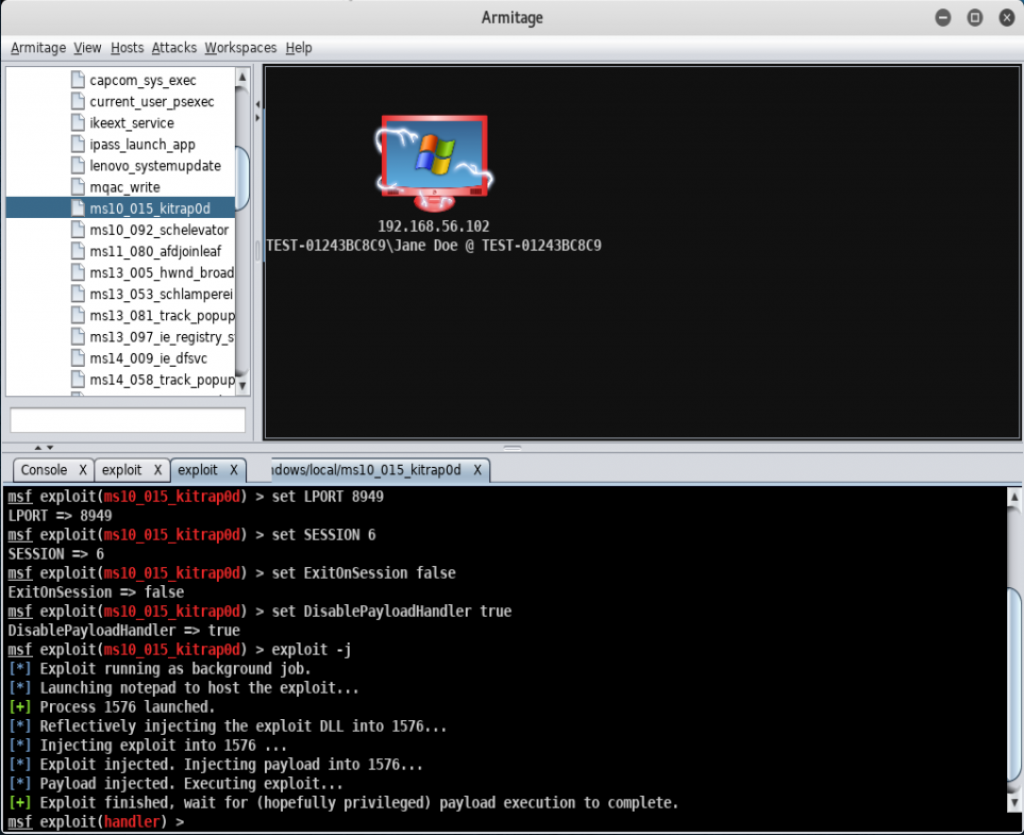Image resolution: width=1024 pixels, height=835 pixels.
Task: Click the msf exploit(handler) command prompt
Action: [x=96, y=822]
